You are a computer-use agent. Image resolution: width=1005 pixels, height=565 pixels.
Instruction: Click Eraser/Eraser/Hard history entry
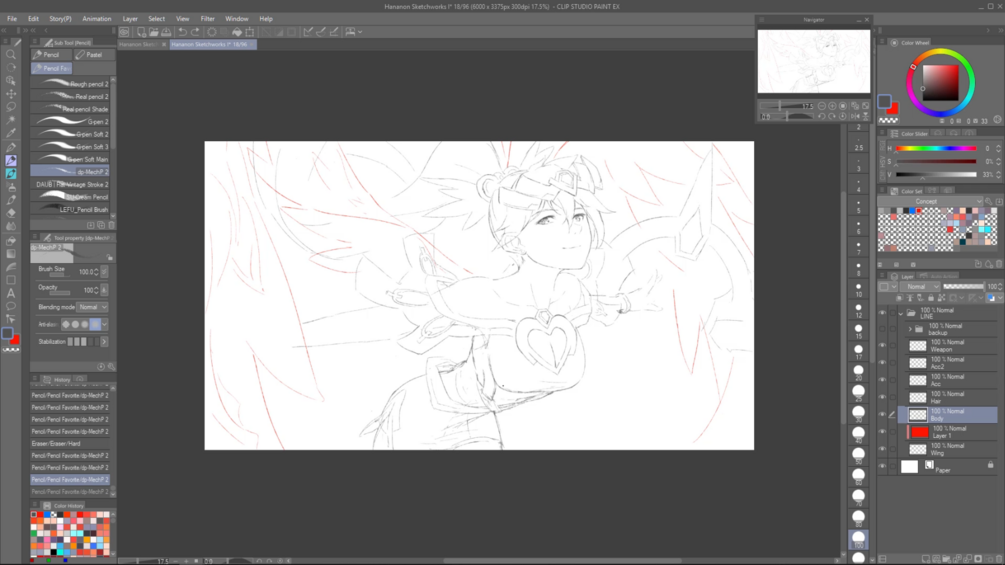click(x=70, y=443)
